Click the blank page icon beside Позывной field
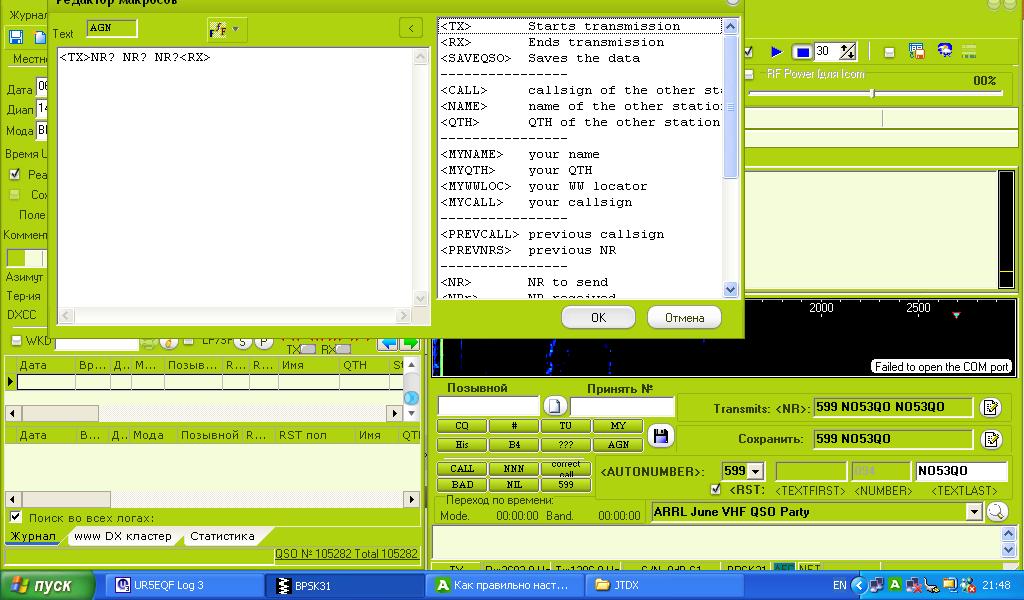Image resolution: width=1024 pixels, height=600 pixels. pos(556,406)
